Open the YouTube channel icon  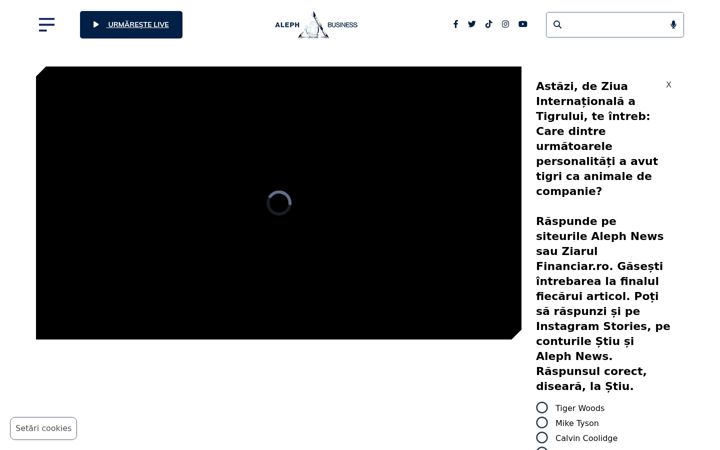click(x=523, y=24)
